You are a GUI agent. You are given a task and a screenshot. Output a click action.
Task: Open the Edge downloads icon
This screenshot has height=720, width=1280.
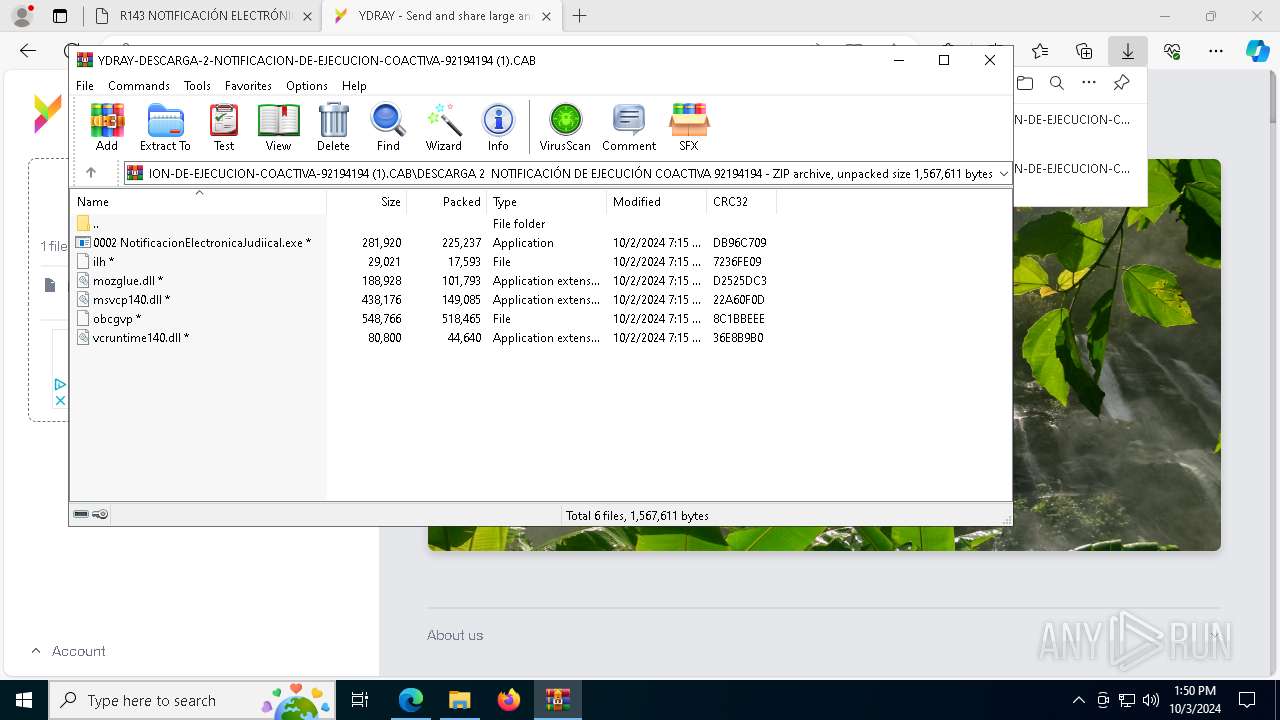tap(1128, 51)
